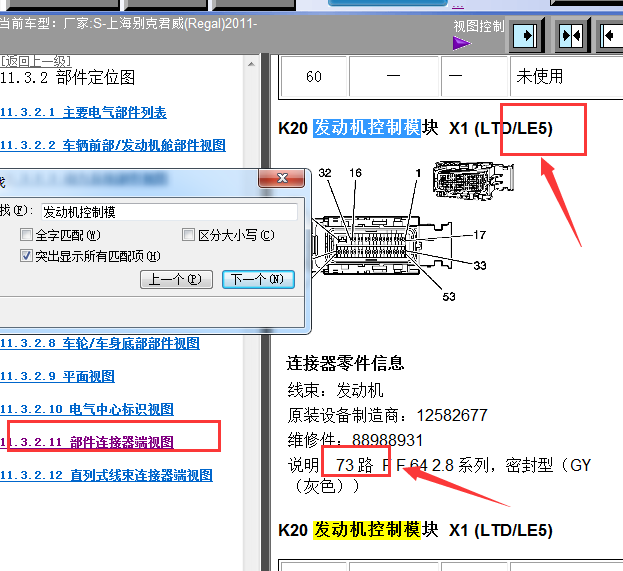Open link 11.3.2.8 车轮/车身底部部件视图
Image resolution: width=623 pixels, height=571 pixels.
[100, 343]
